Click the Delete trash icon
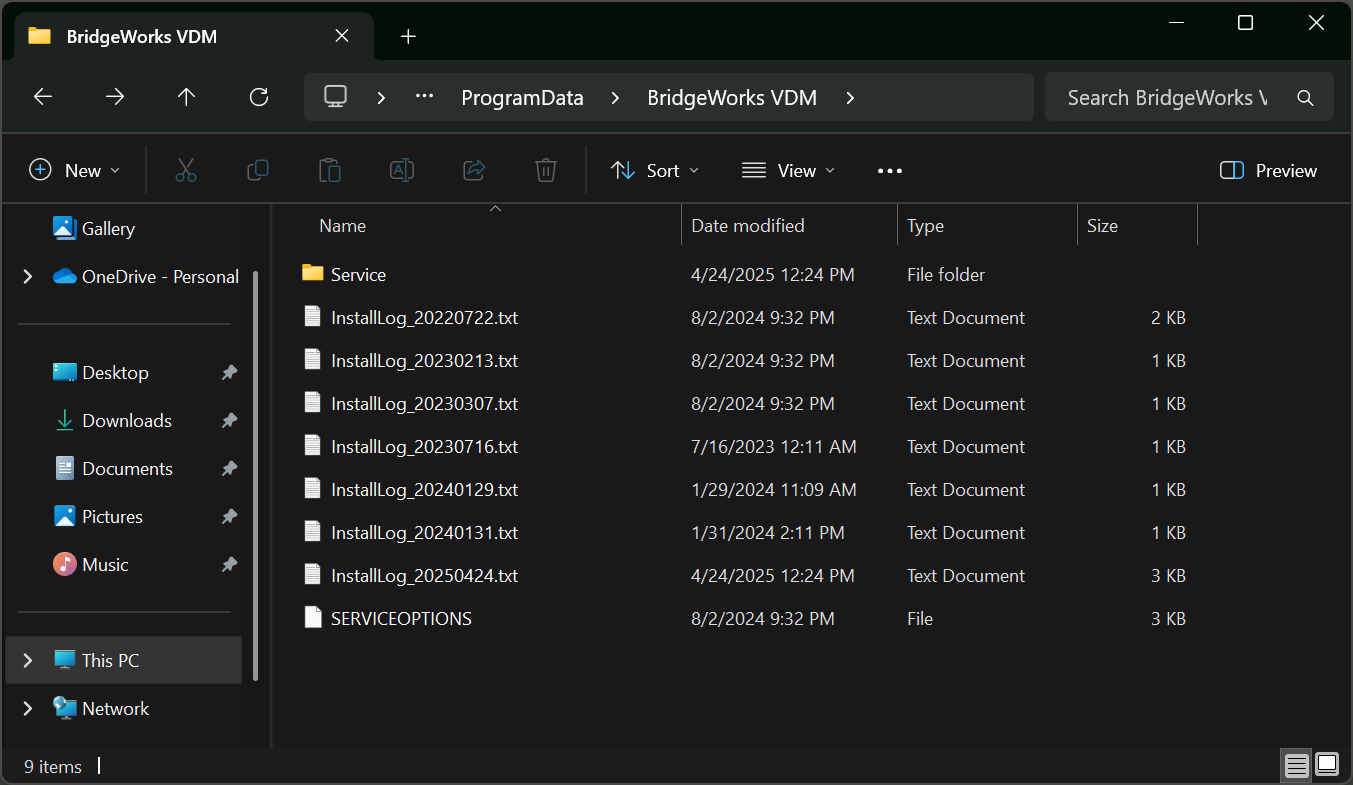1353x785 pixels. (546, 170)
